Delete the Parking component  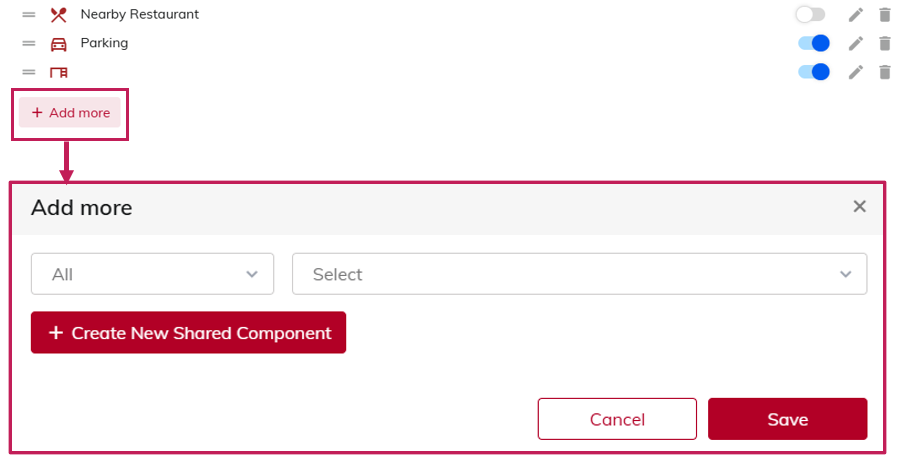click(884, 44)
